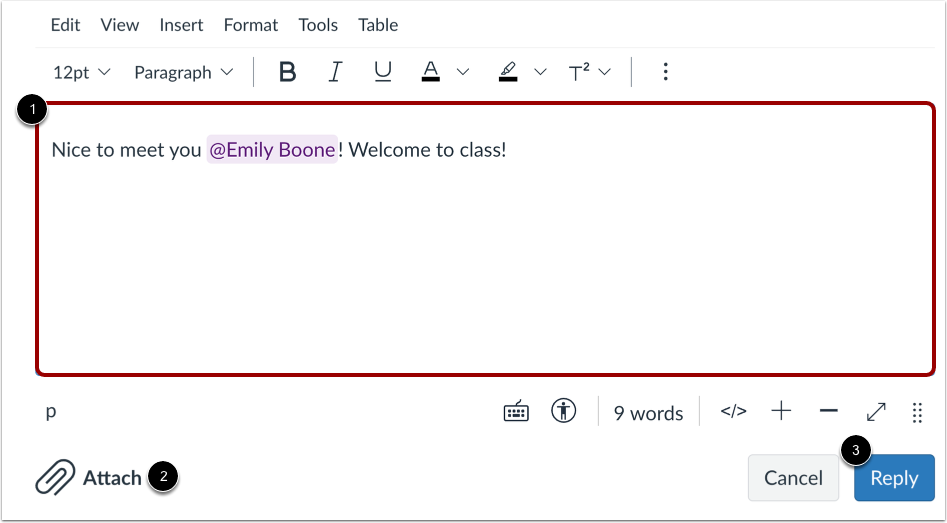Toggle underline formatting
The height and width of the screenshot is (523, 947).
coord(383,72)
